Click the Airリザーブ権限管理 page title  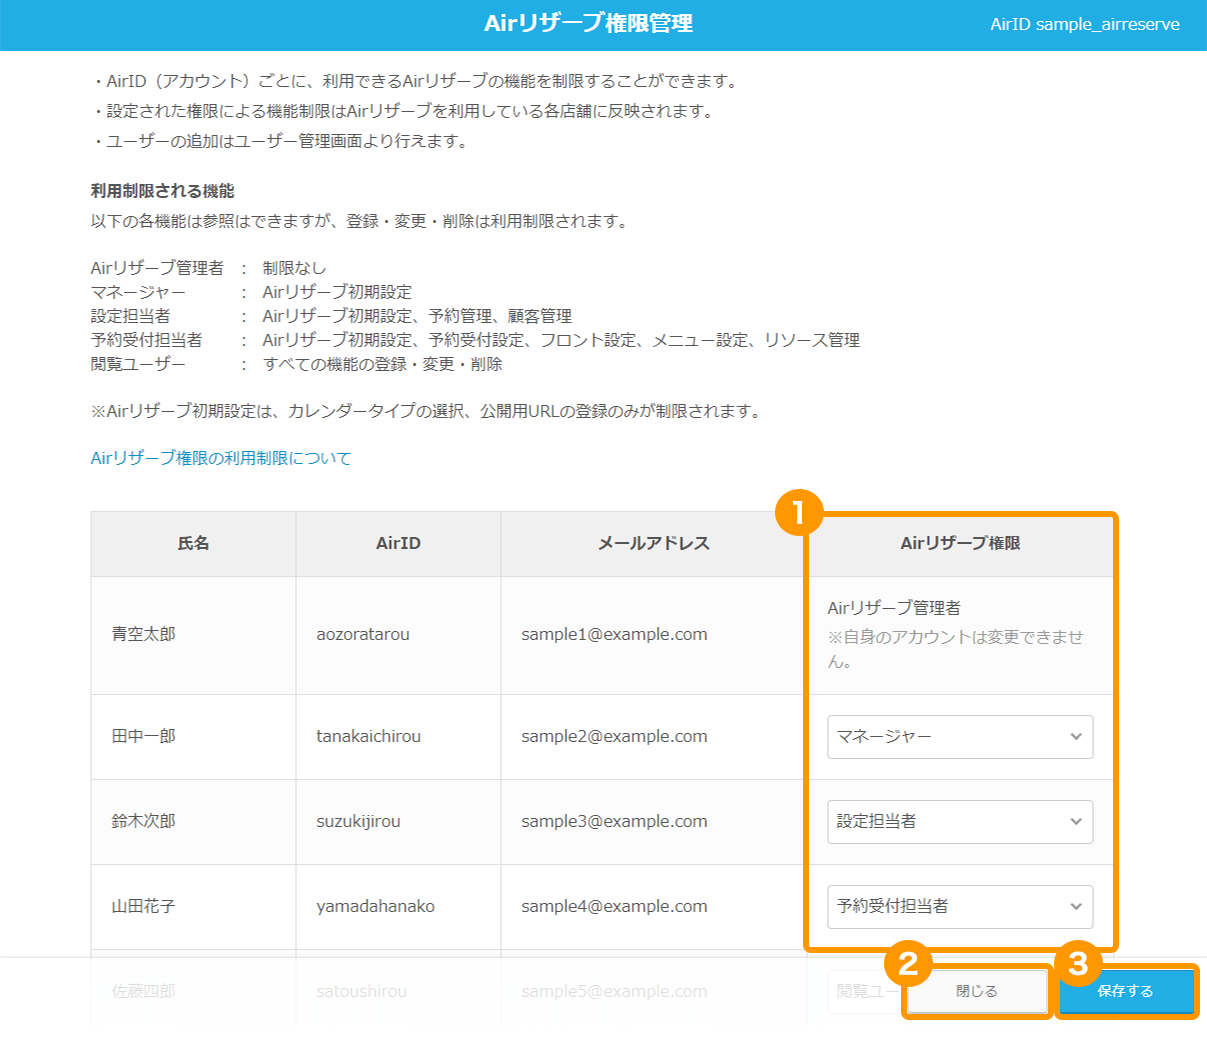coord(588,24)
